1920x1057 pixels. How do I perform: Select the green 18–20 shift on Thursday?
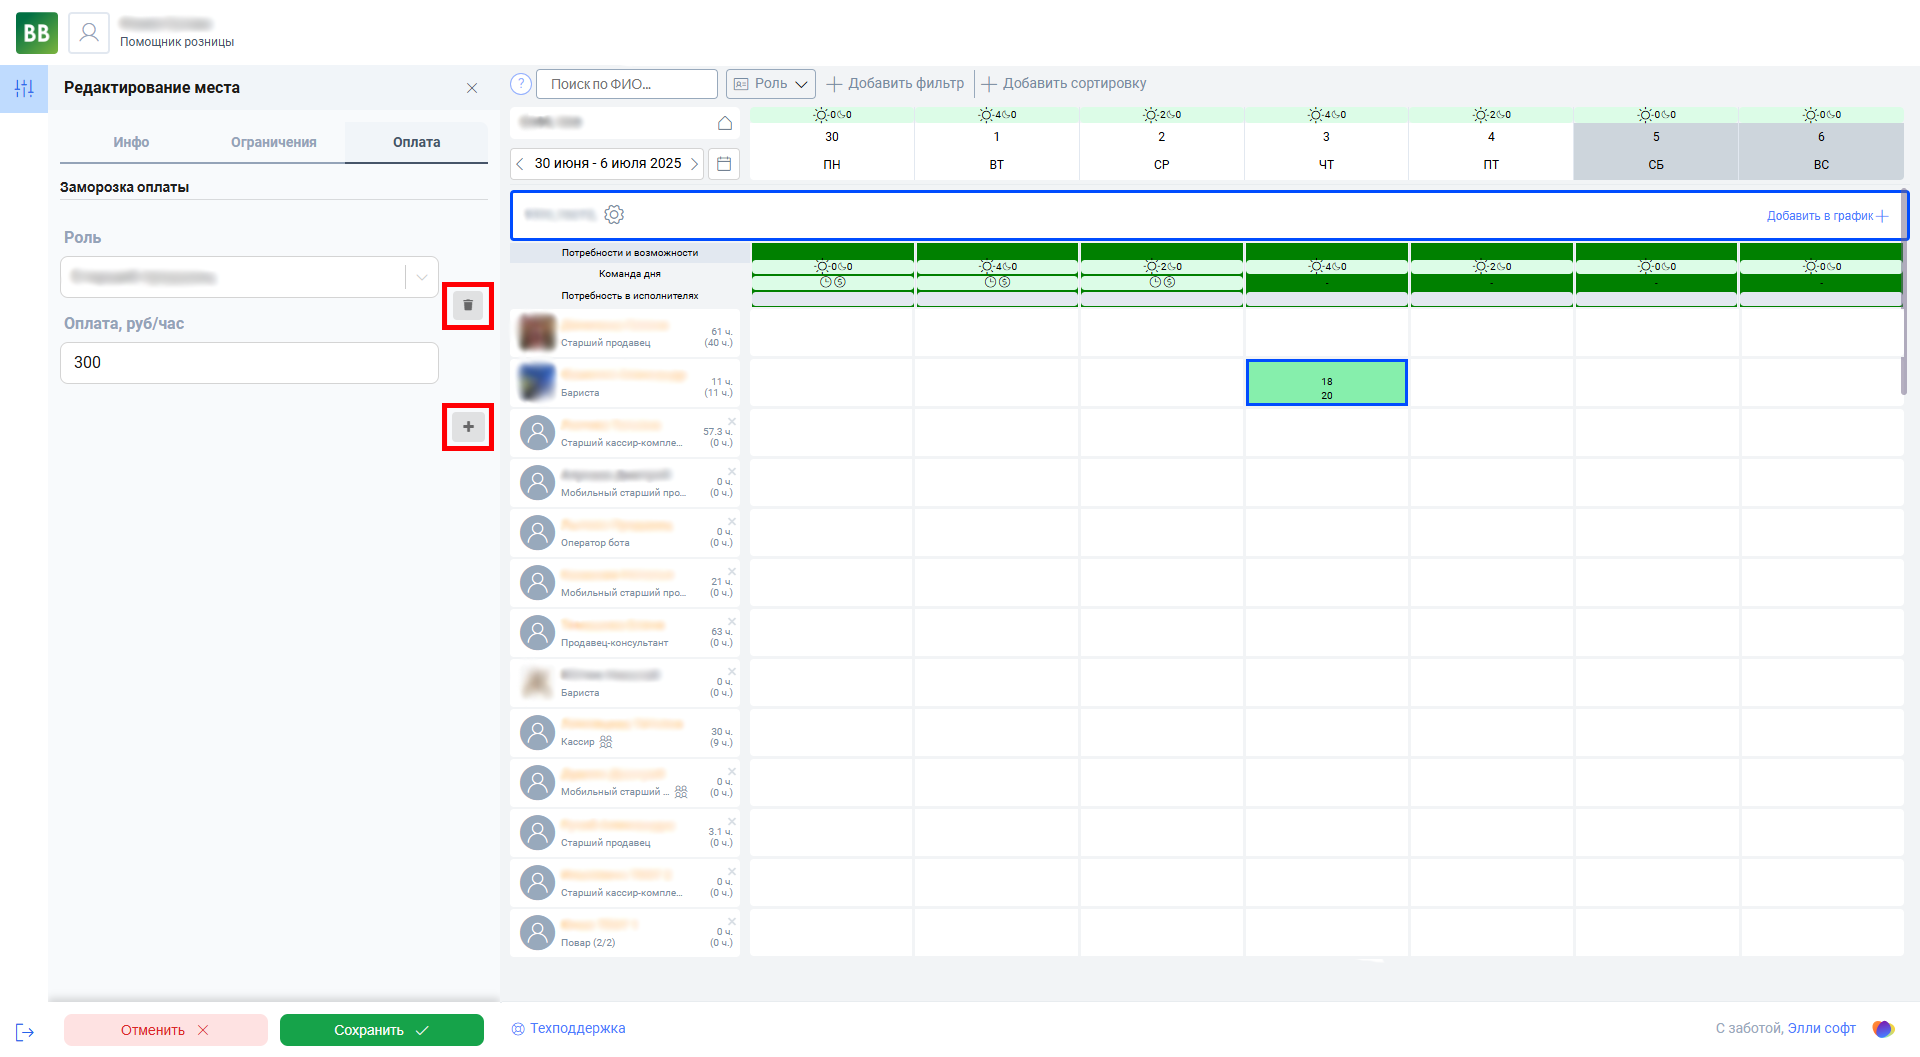point(1326,383)
